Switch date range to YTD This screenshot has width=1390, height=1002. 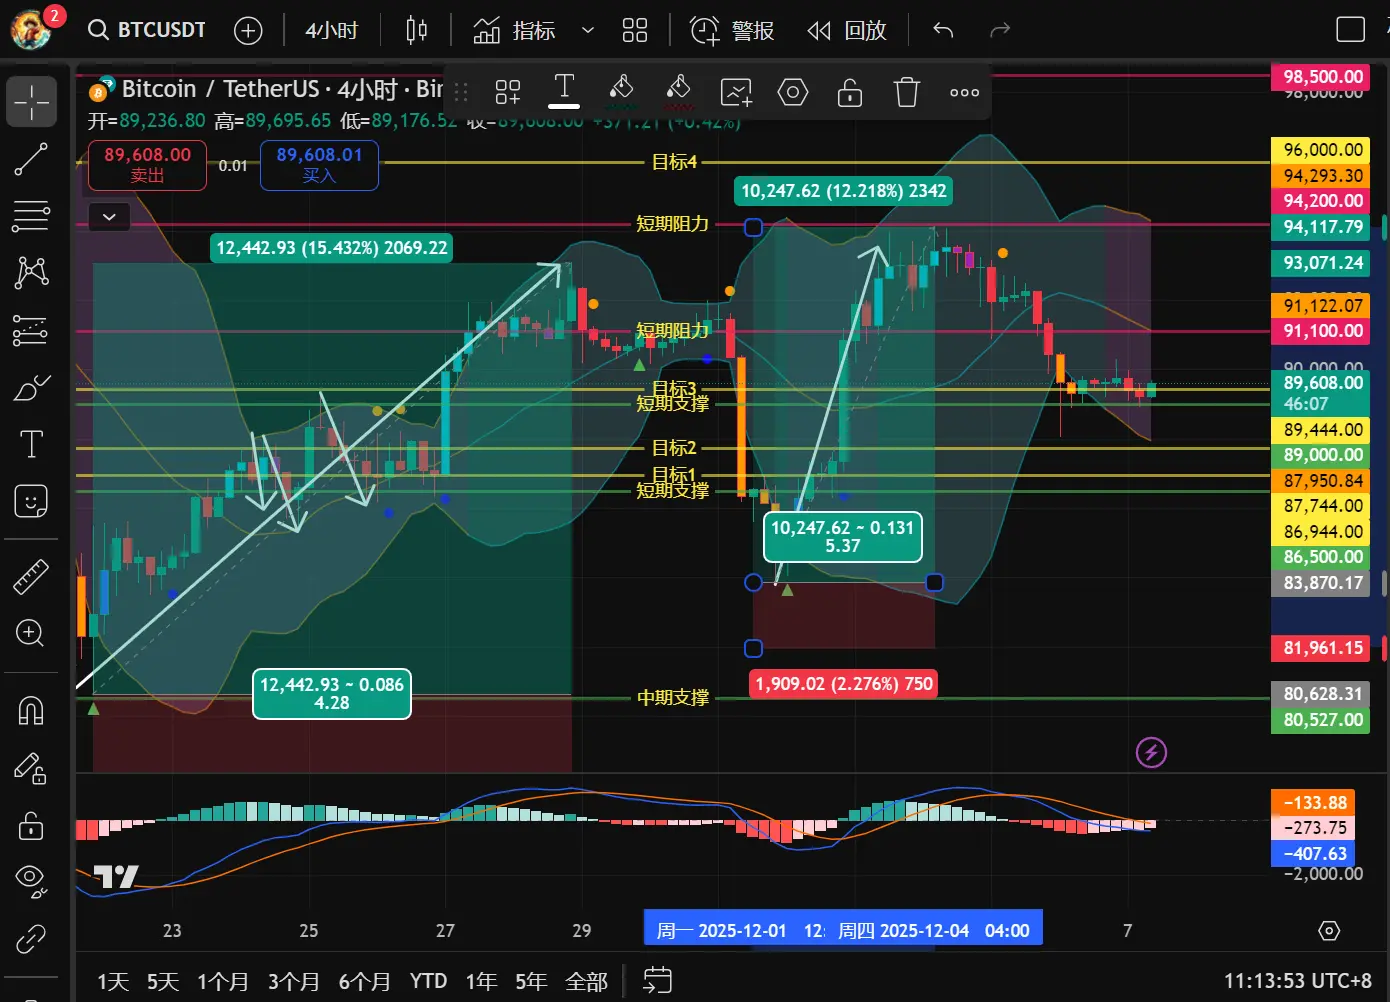(428, 982)
